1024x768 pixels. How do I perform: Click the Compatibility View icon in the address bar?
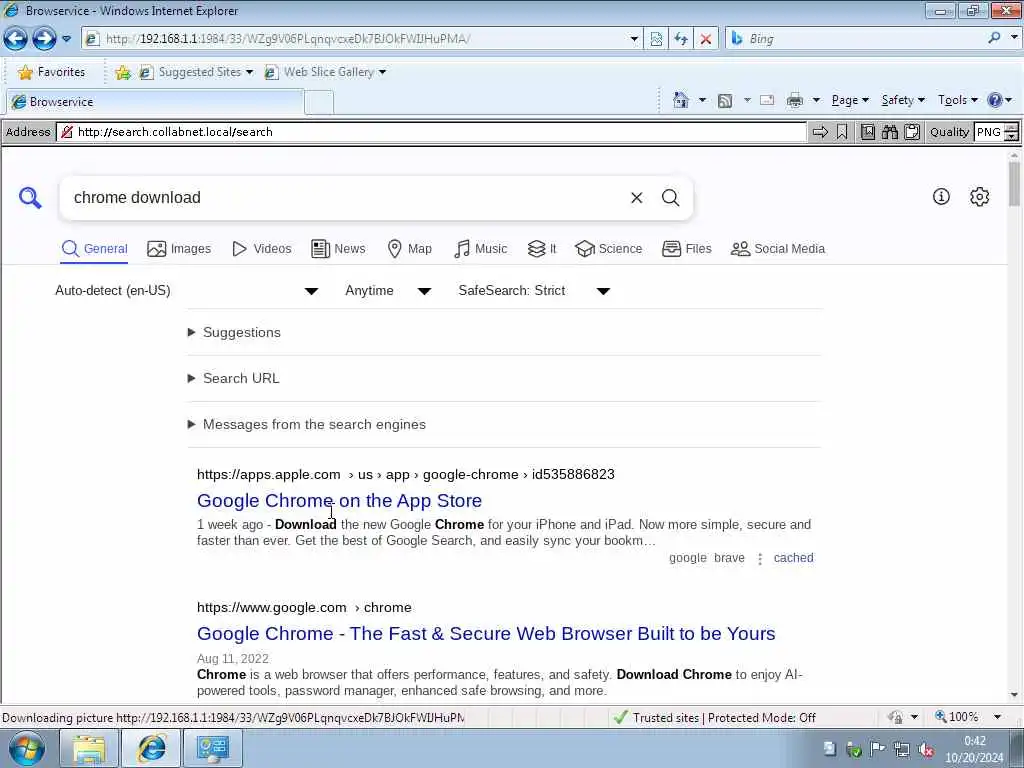[x=656, y=39]
